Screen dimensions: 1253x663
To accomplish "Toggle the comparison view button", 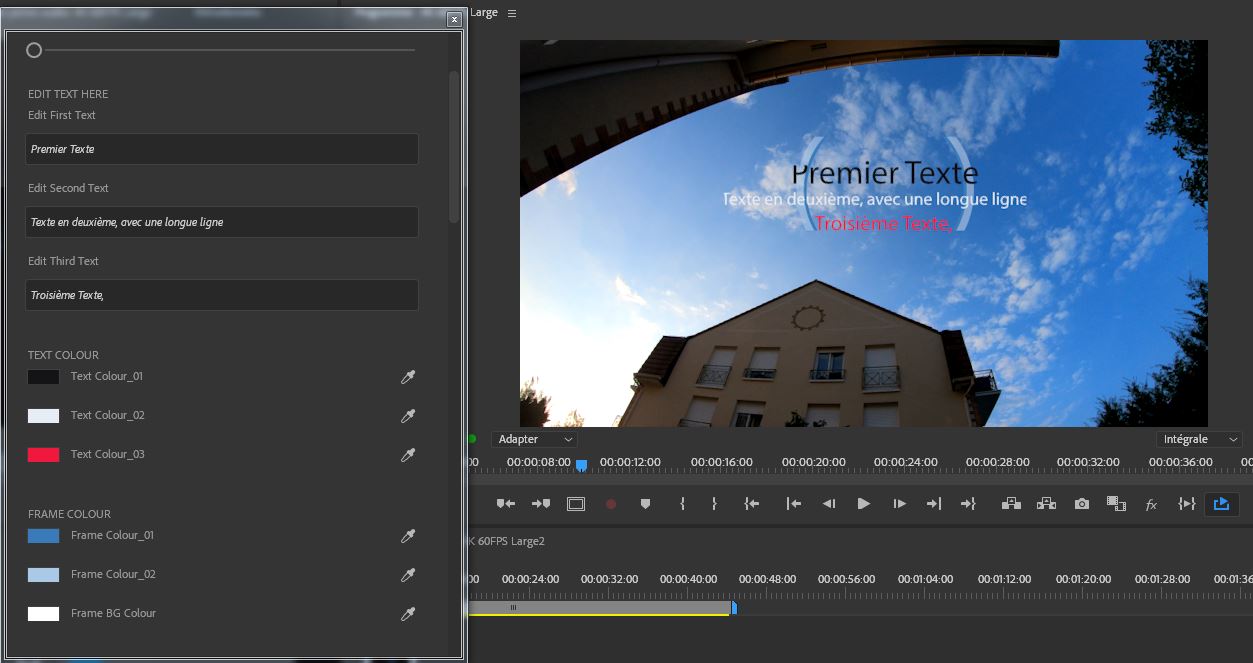I will tap(1116, 504).
